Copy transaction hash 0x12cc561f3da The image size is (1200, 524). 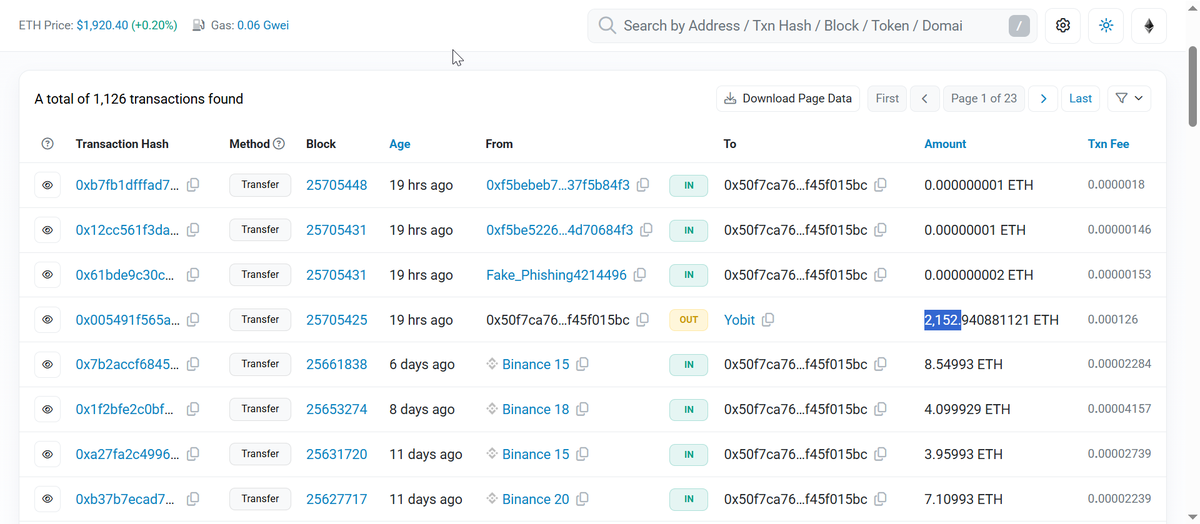(193, 230)
